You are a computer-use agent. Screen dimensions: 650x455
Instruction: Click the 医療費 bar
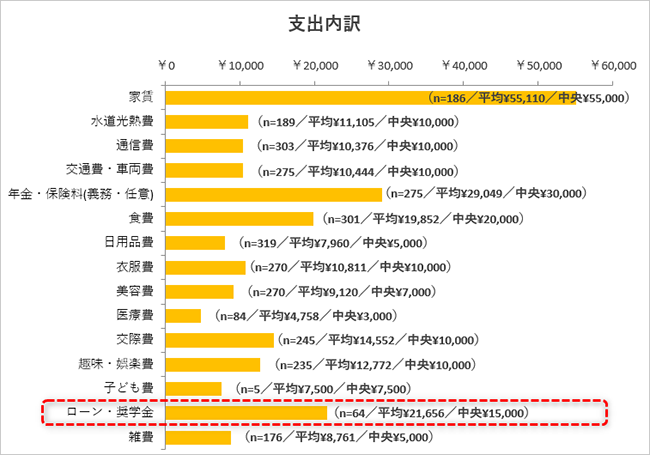pyautogui.click(x=183, y=316)
